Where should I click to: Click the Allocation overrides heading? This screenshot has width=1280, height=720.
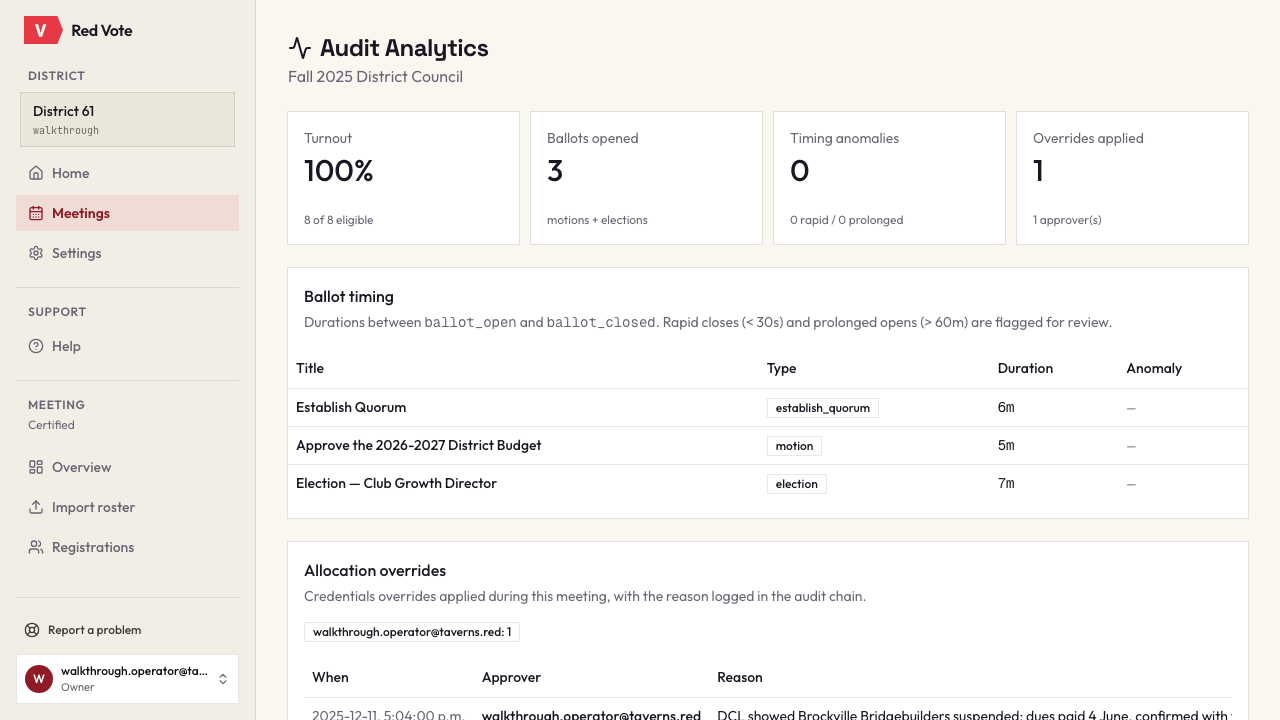click(375, 570)
